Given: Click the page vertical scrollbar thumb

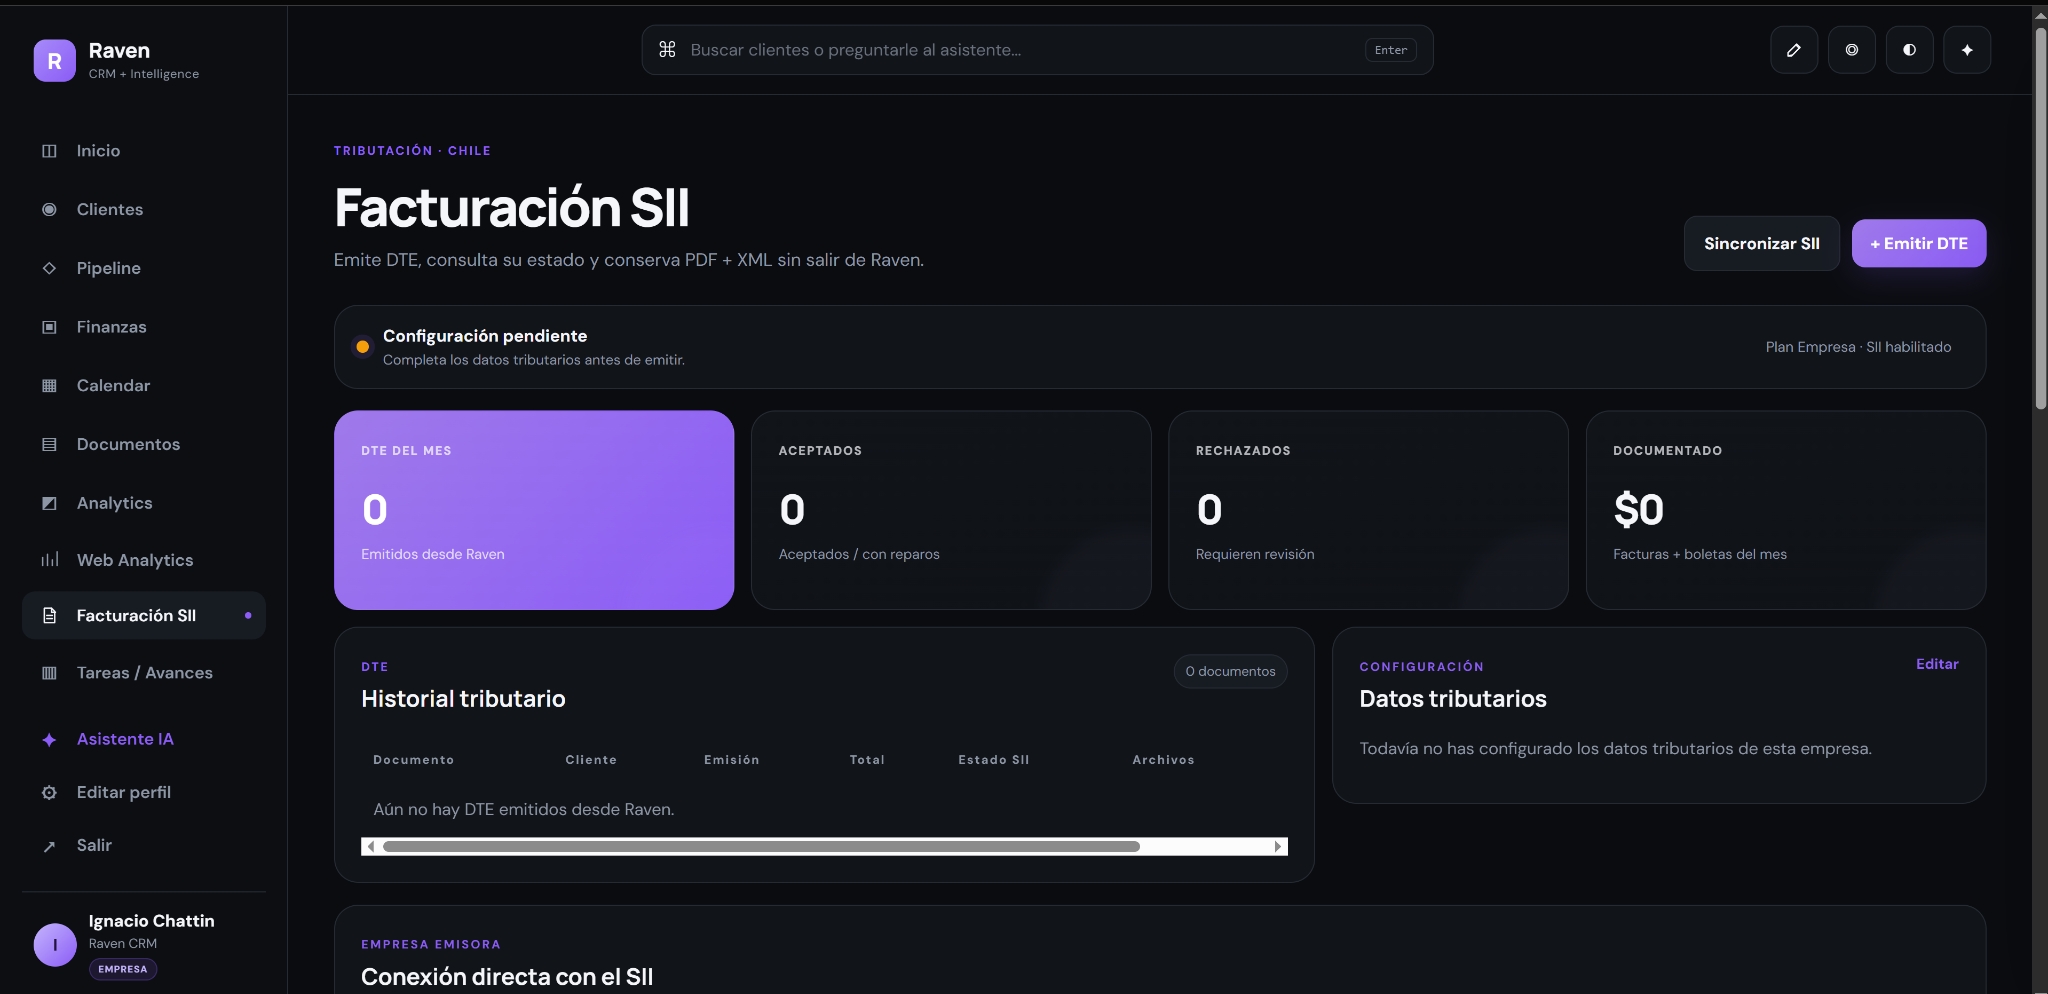Looking at the screenshot, I should click(2040, 218).
